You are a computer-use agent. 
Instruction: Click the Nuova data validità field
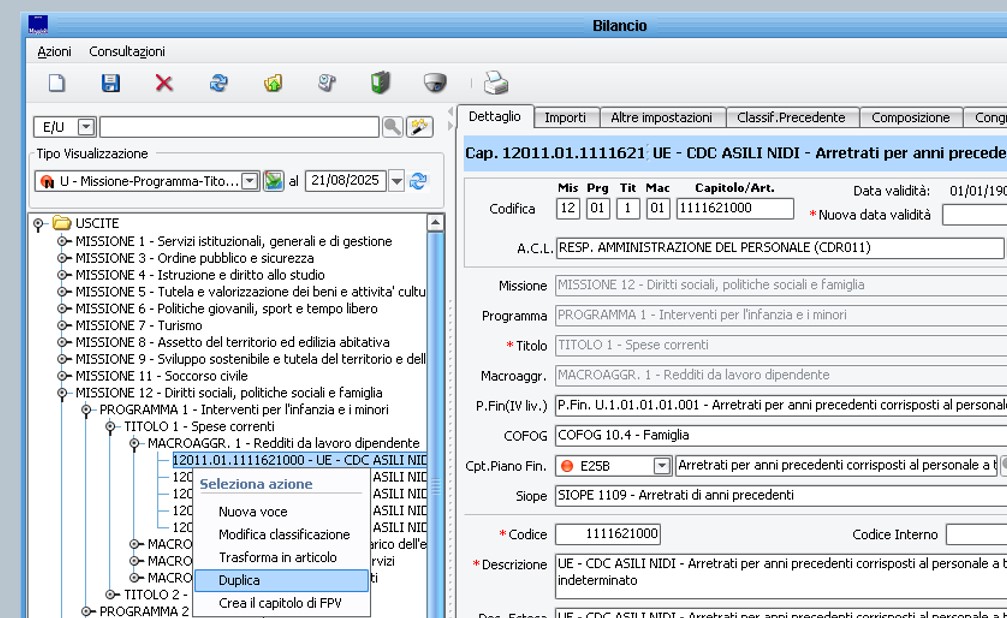(x=973, y=214)
